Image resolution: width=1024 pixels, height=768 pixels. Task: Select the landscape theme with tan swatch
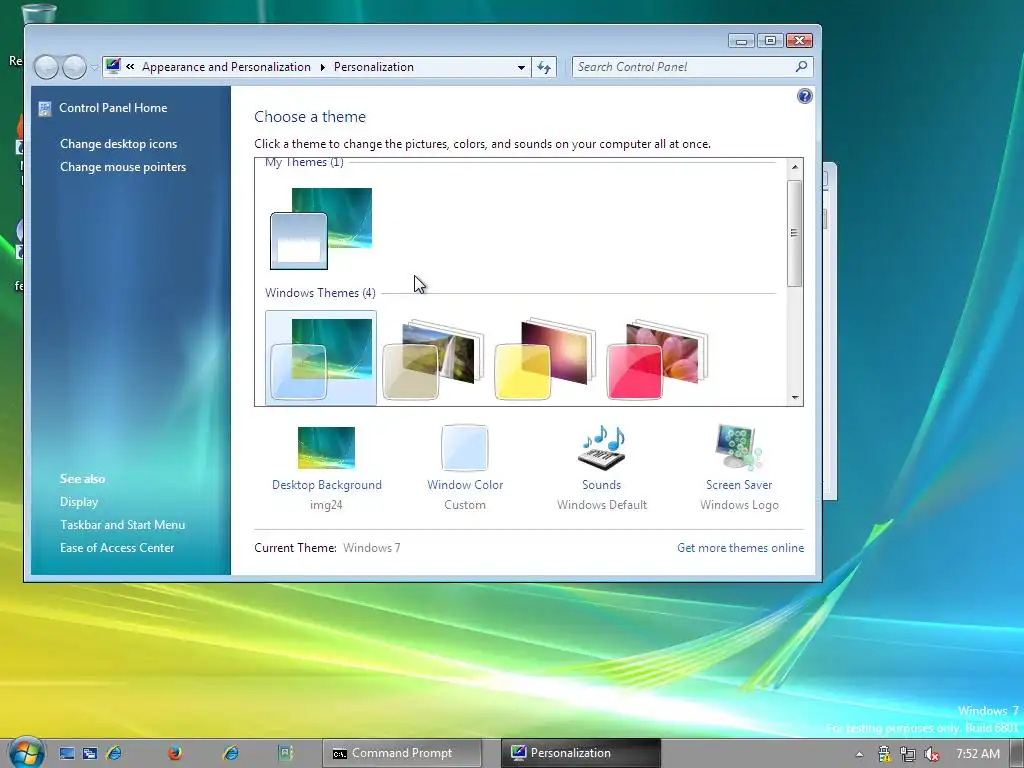coord(433,360)
